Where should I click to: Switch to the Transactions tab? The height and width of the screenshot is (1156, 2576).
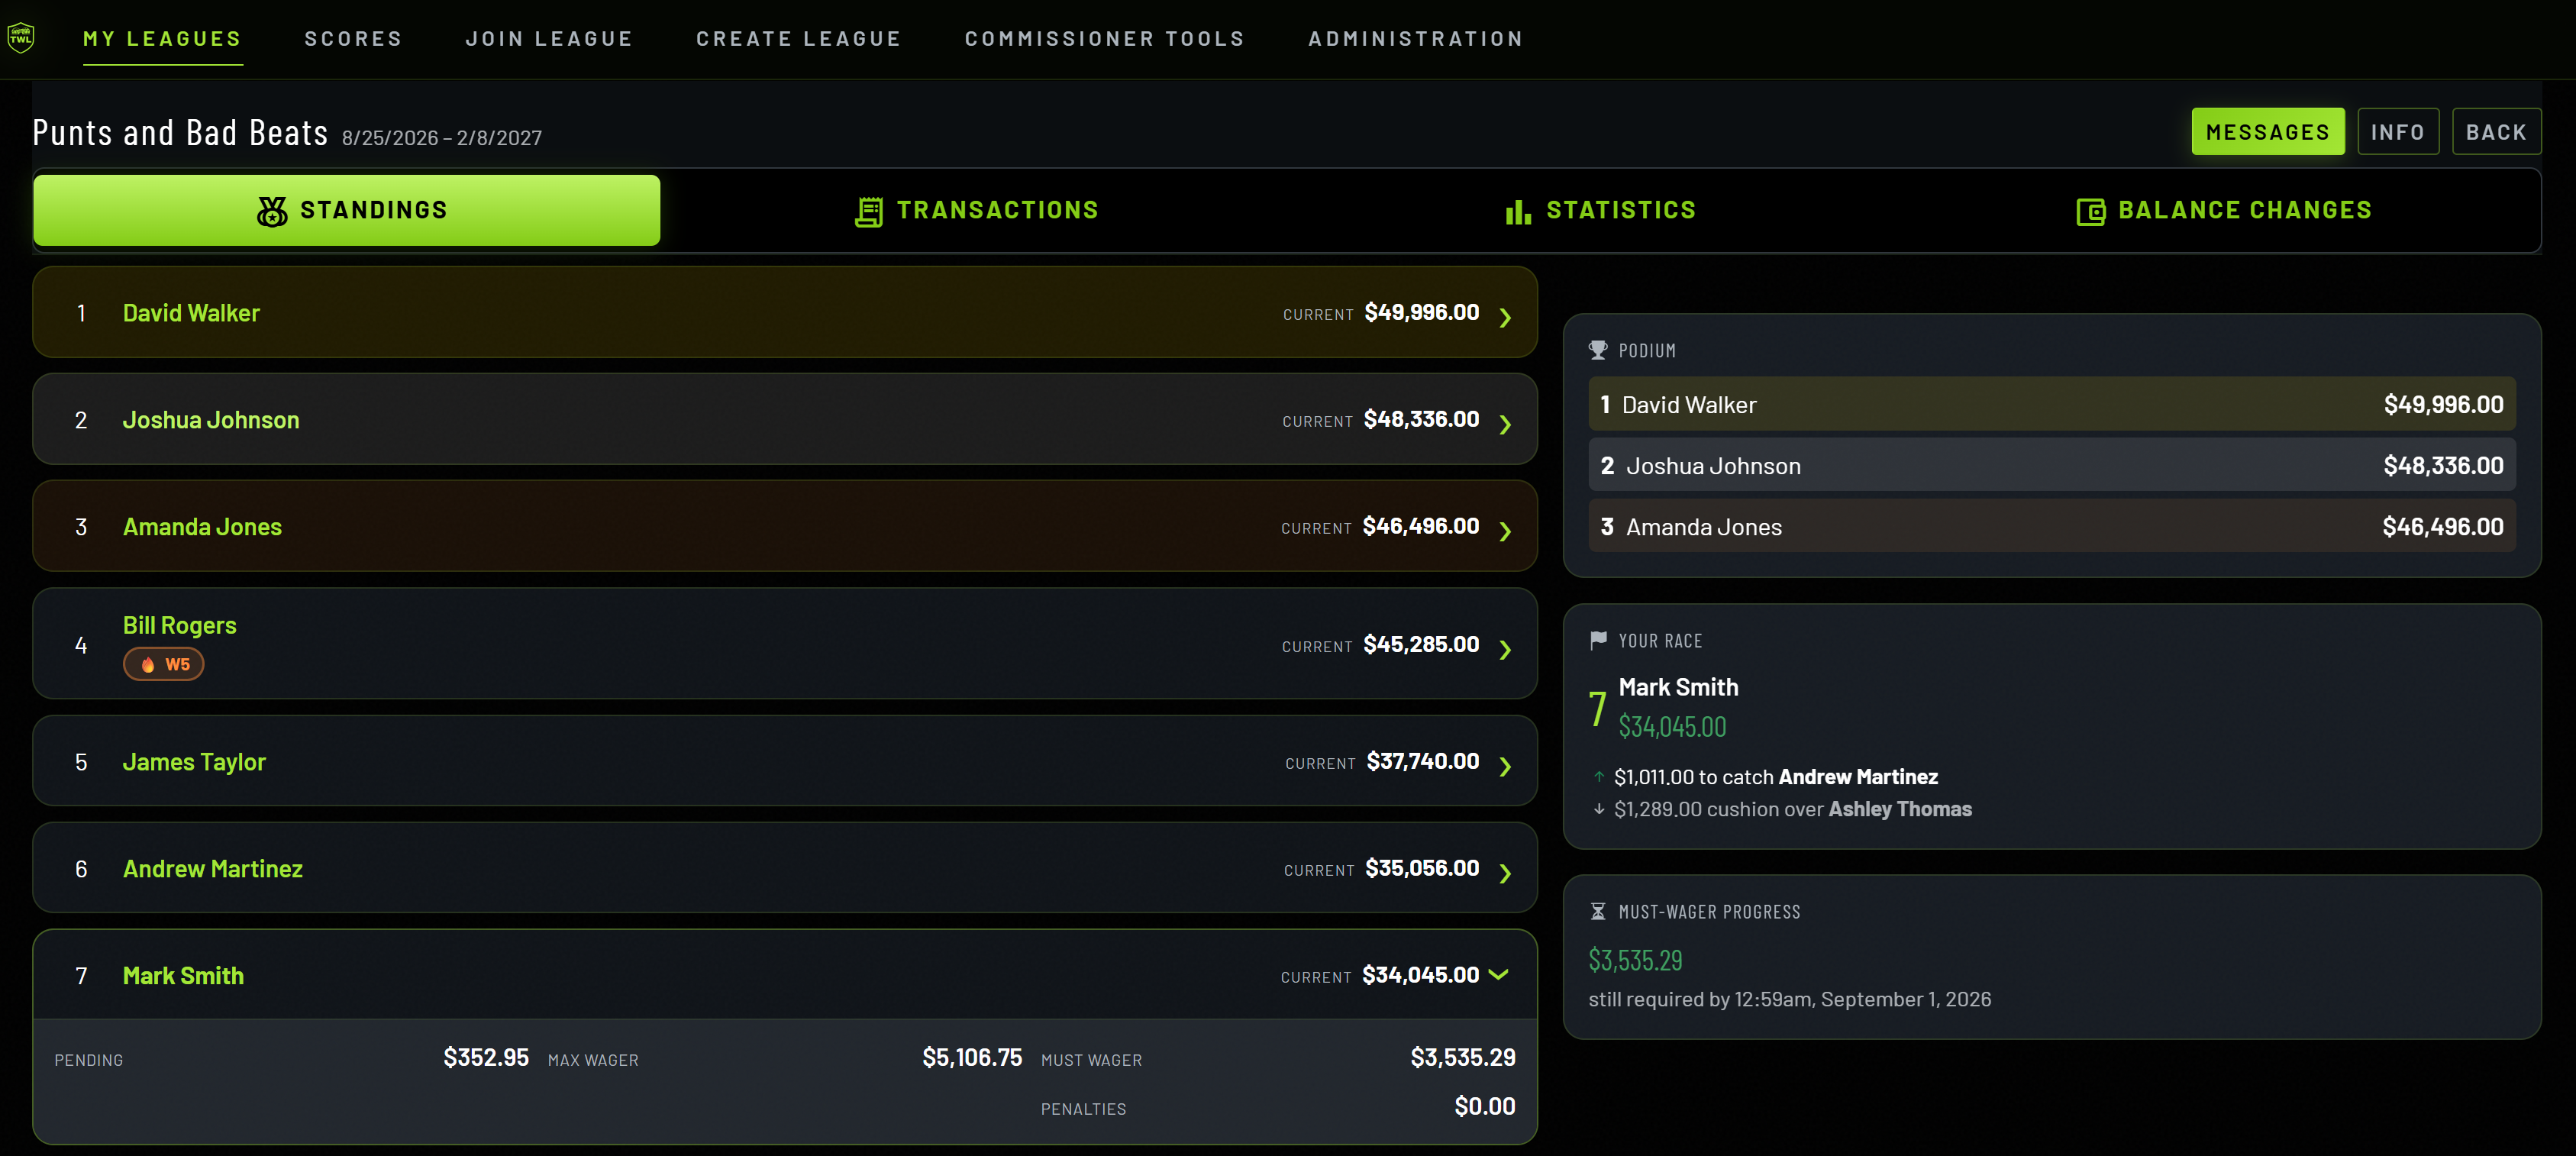coord(976,210)
